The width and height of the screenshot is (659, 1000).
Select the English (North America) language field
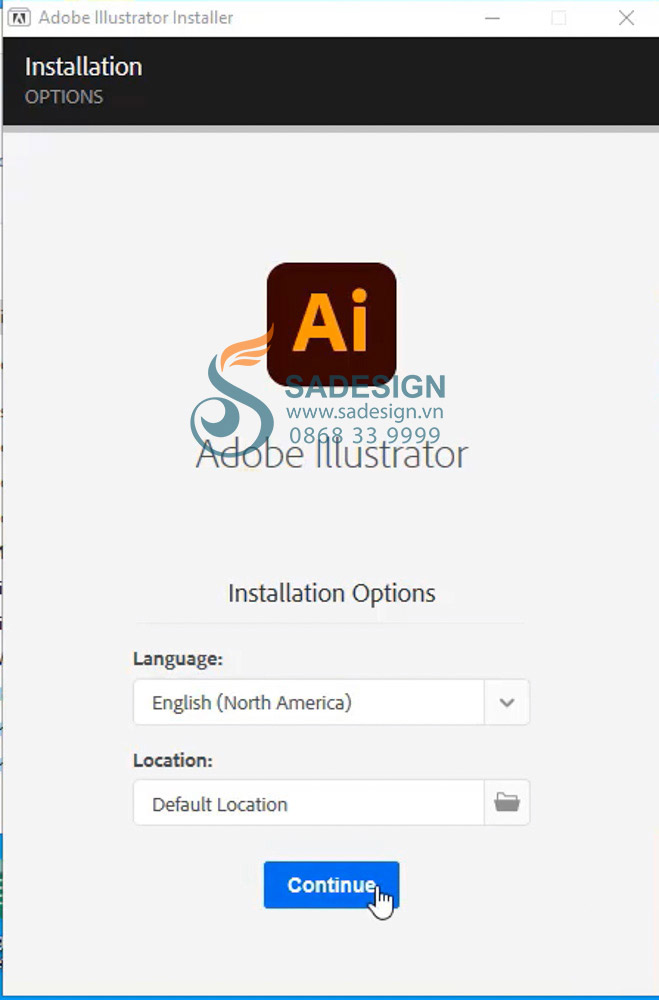coord(309,702)
